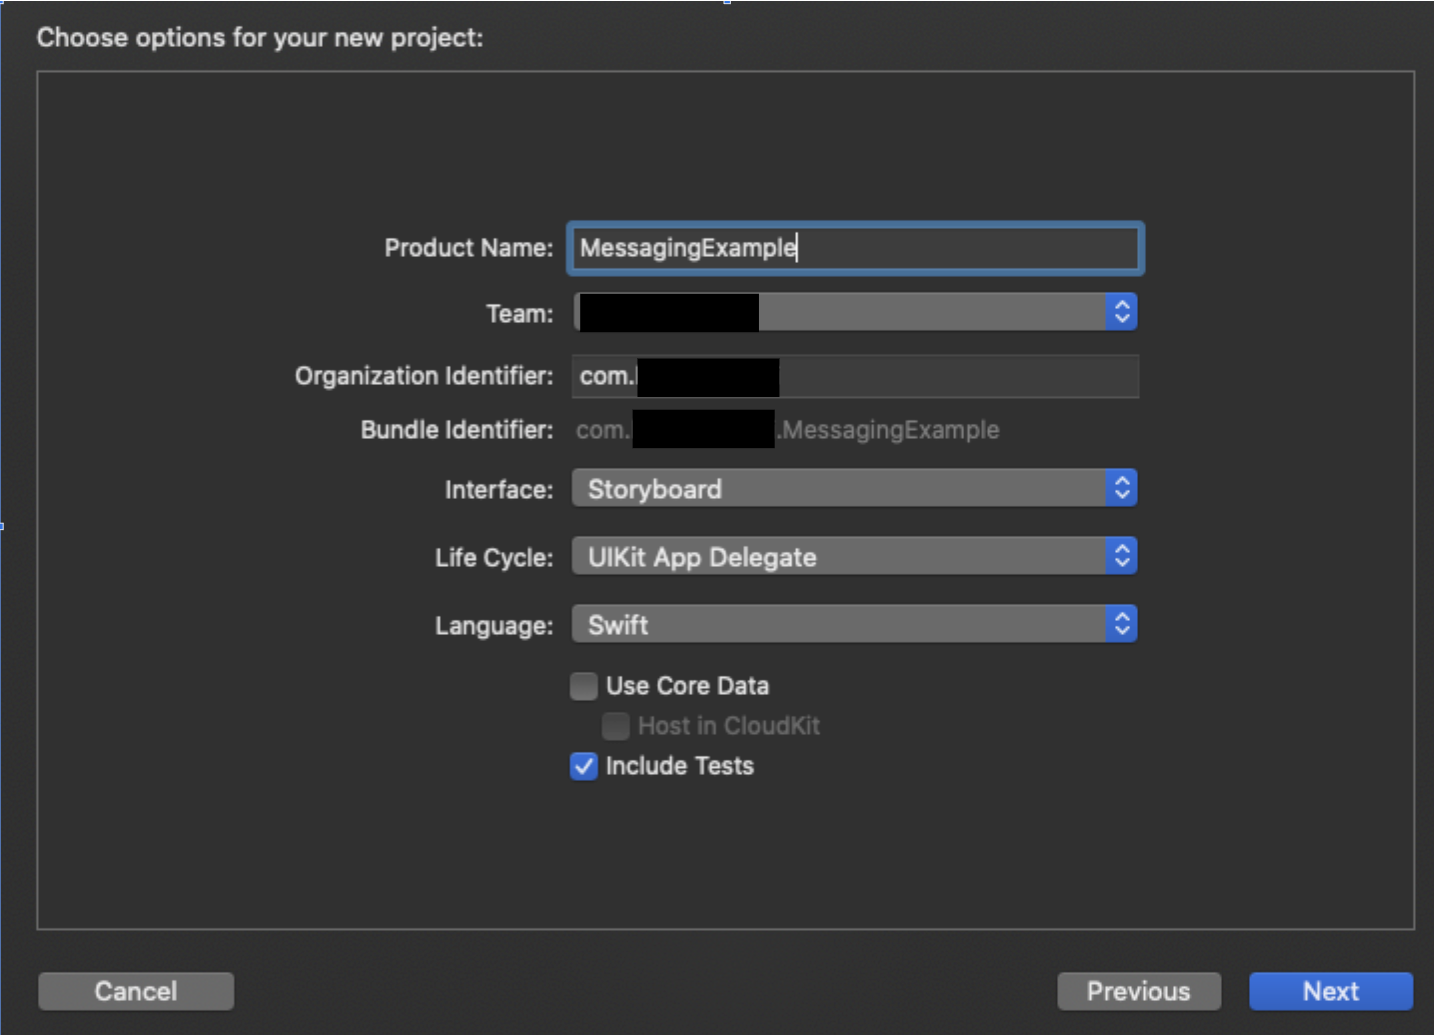Open the Interface dropdown showing Storyboard

pyautogui.click(x=840, y=489)
